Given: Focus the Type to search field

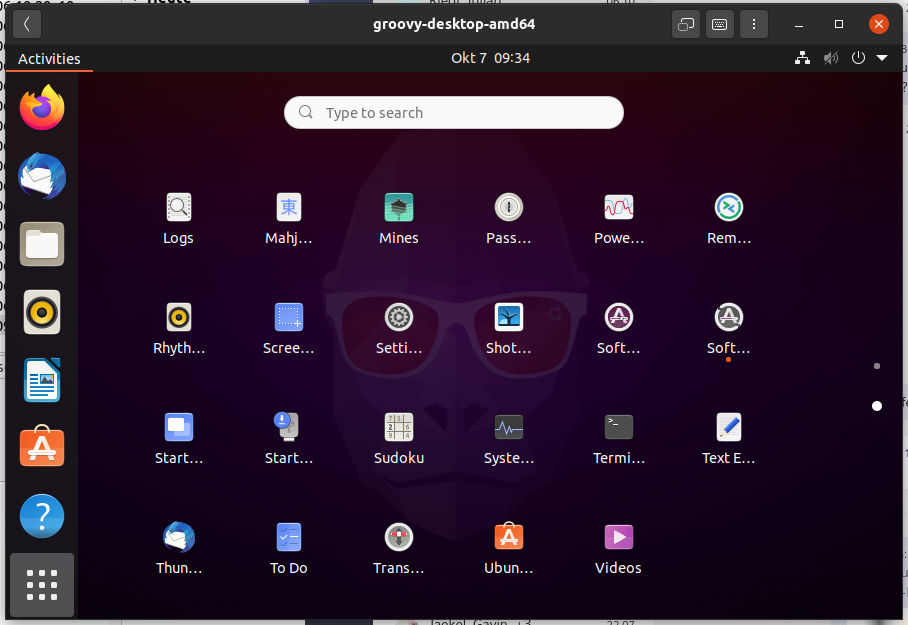Looking at the screenshot, I should coord(453,112).
